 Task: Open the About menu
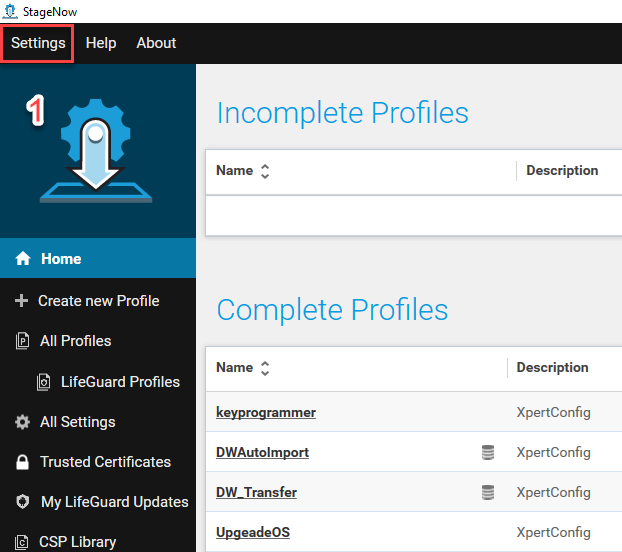(x=156, y=43)
